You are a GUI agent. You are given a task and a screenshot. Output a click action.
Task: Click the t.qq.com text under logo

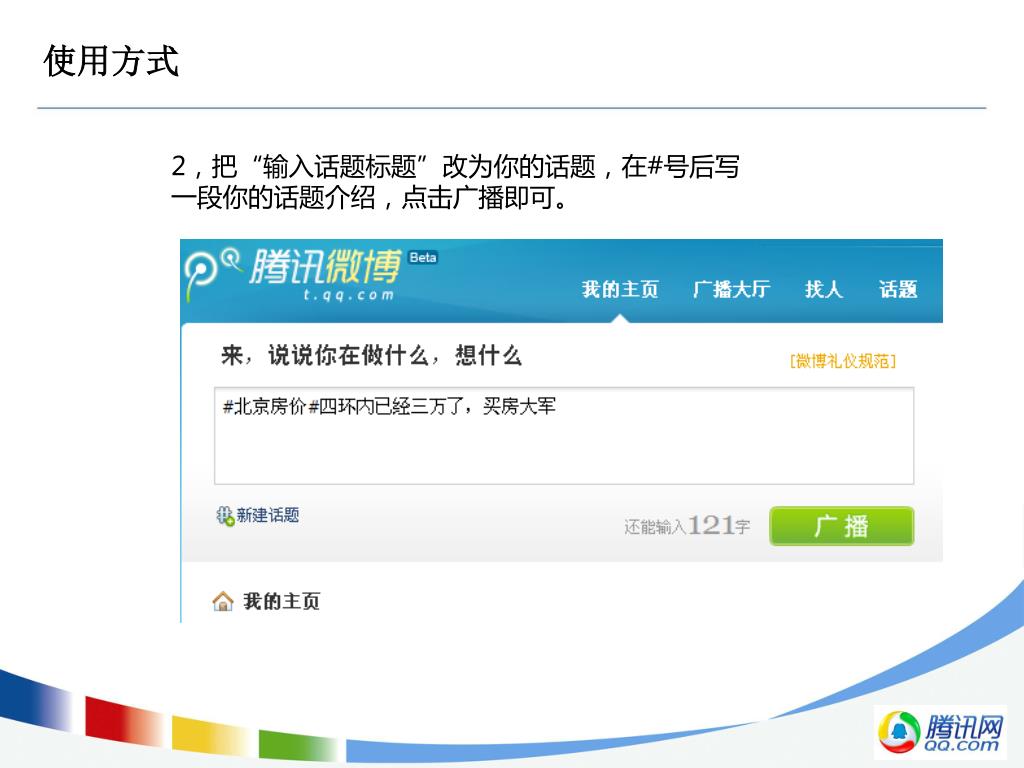(x=349, y=295)
